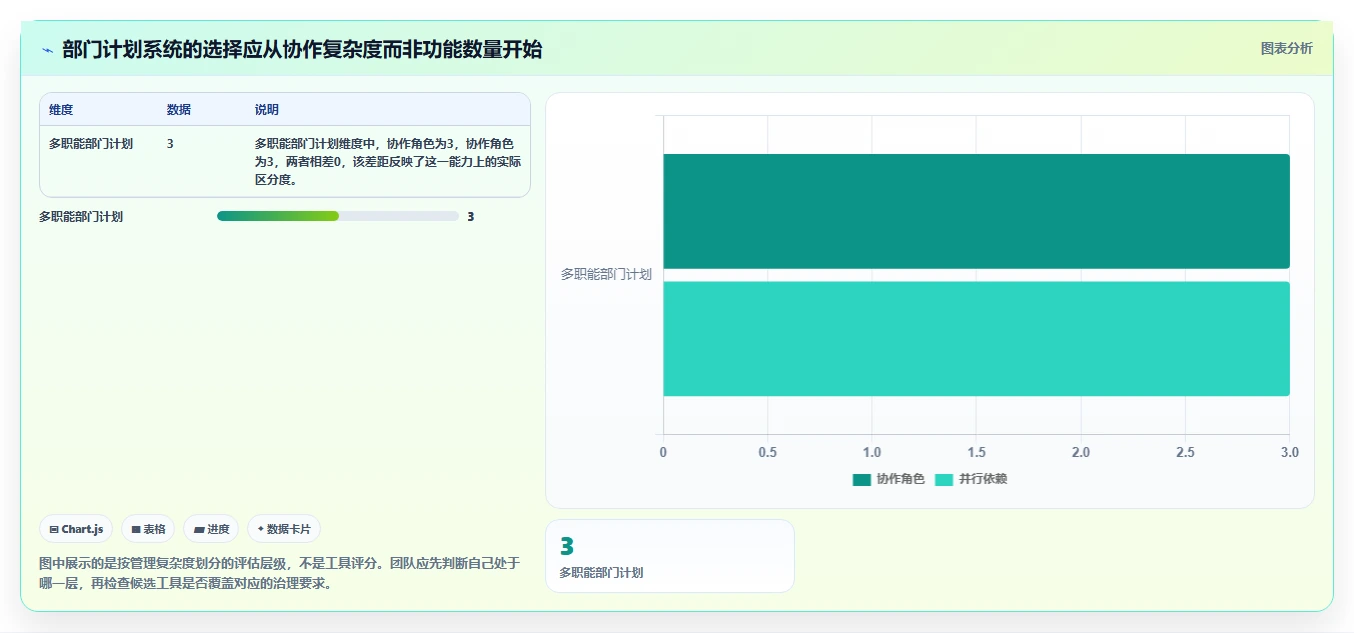
Task: Click the 维度 column header
Action: coord(61,110)
